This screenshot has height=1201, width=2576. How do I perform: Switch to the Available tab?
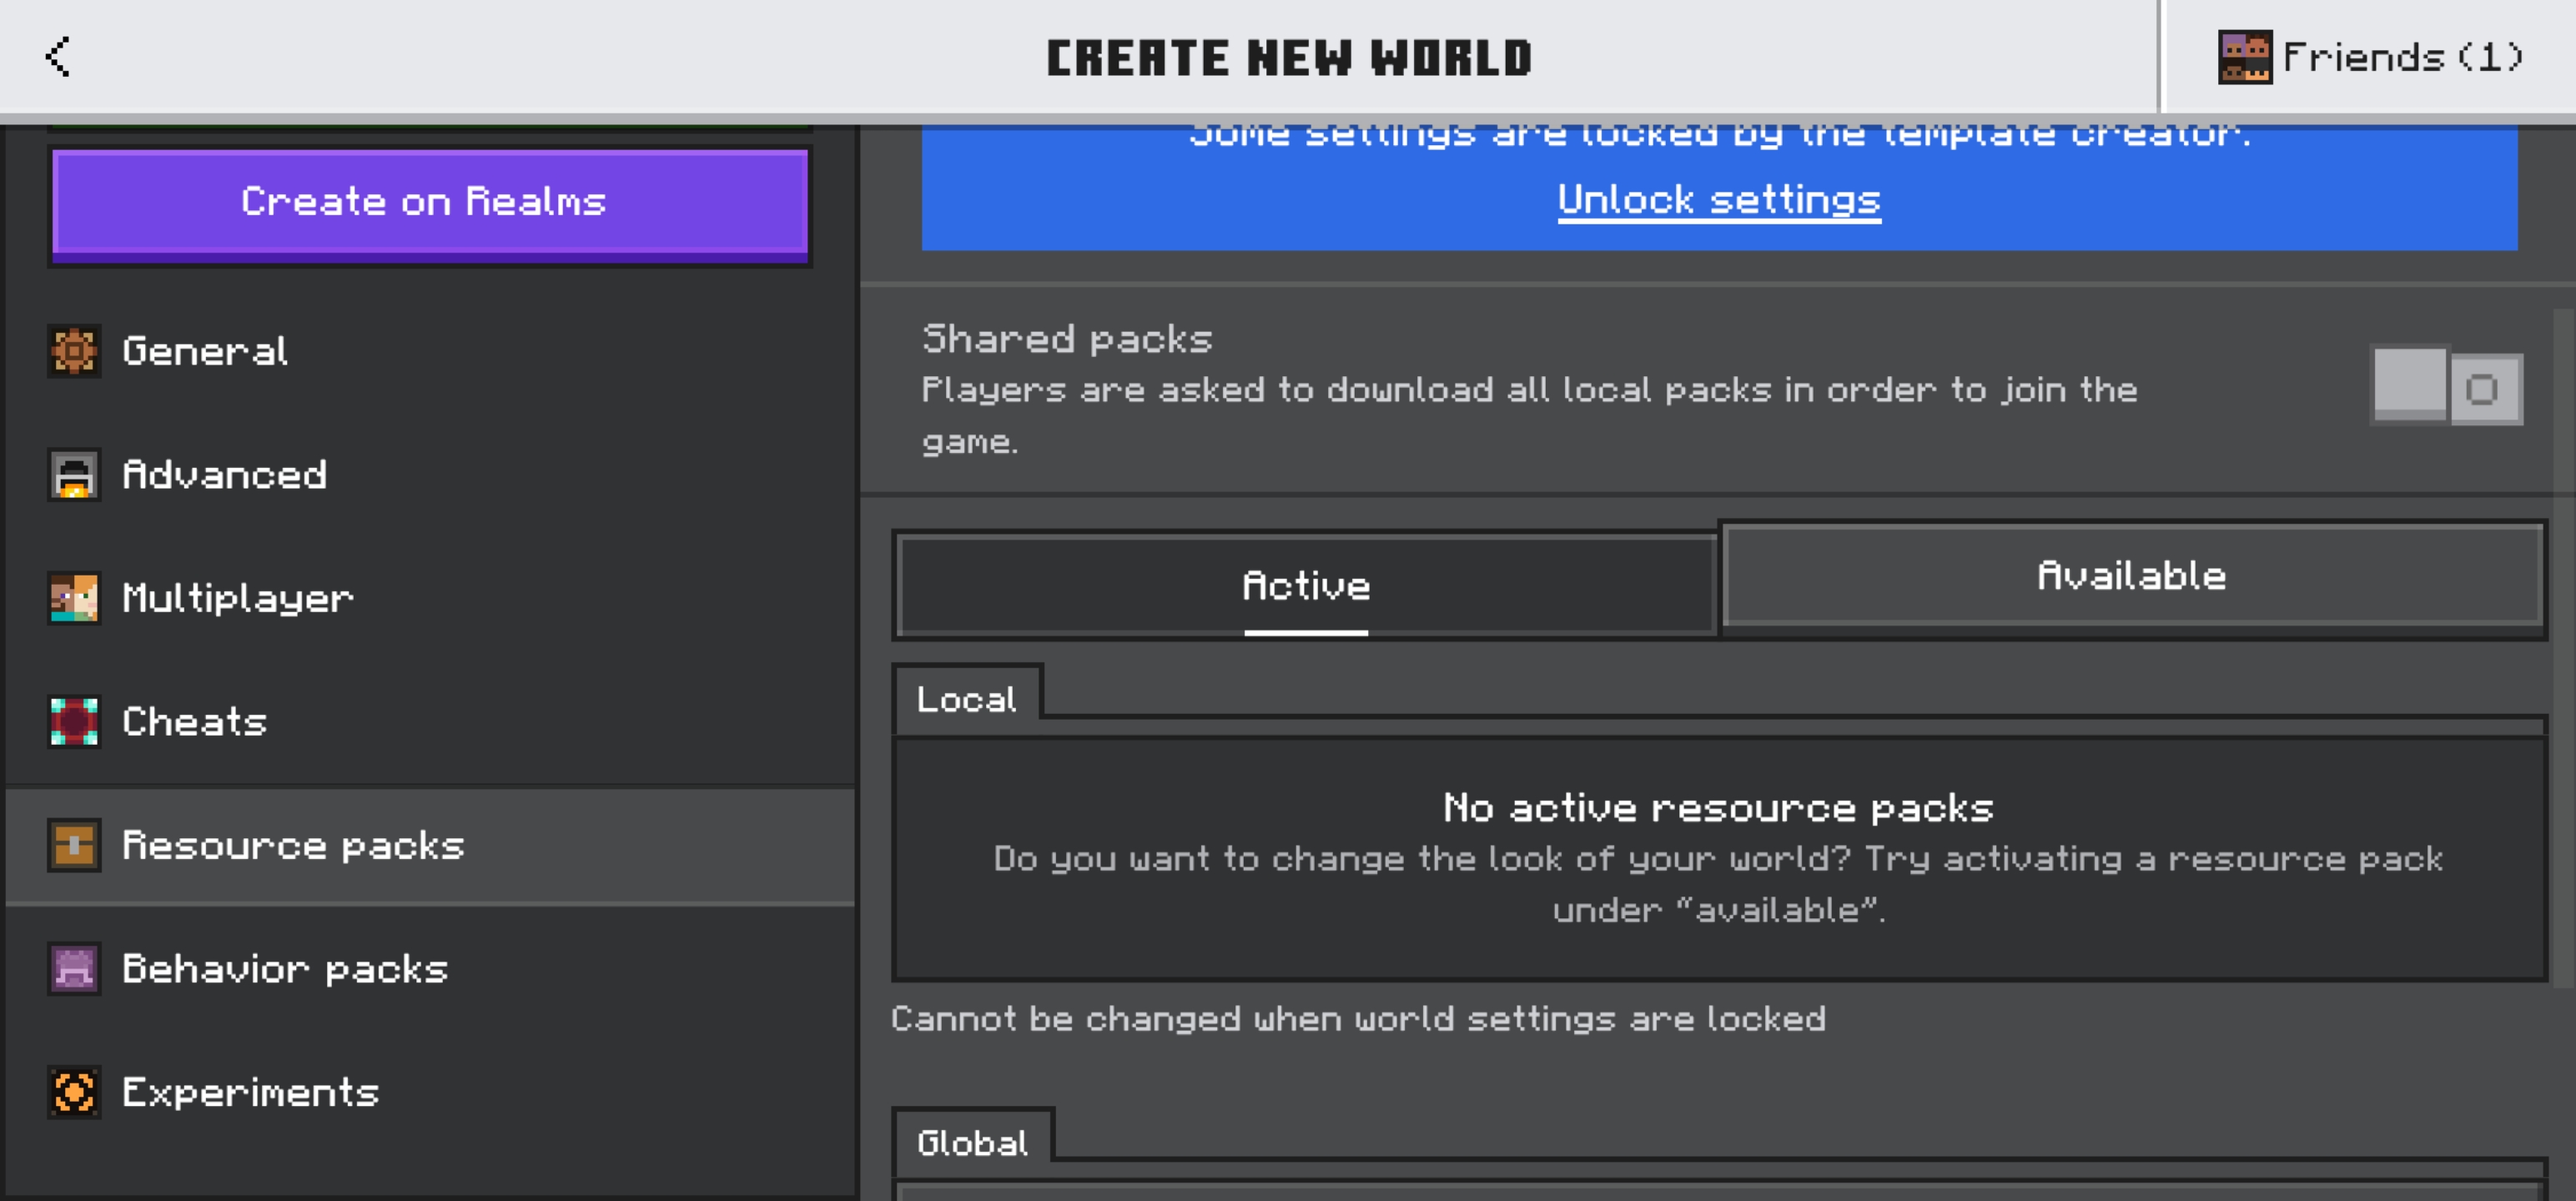(x=2131, y=577)
